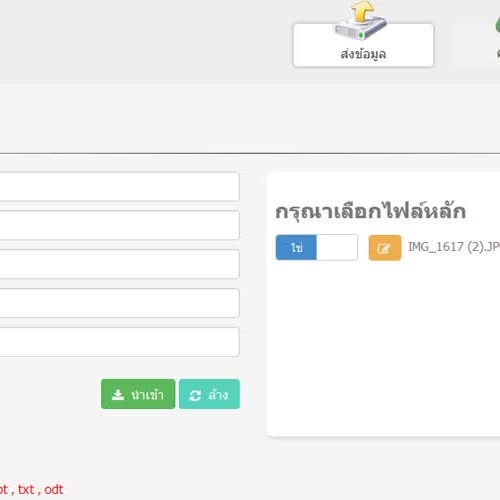Image resolution: width=500 pixels, height=500 pixels.
Task: Open the ส่งข้อมูล menu button
Action: point(363,45)
